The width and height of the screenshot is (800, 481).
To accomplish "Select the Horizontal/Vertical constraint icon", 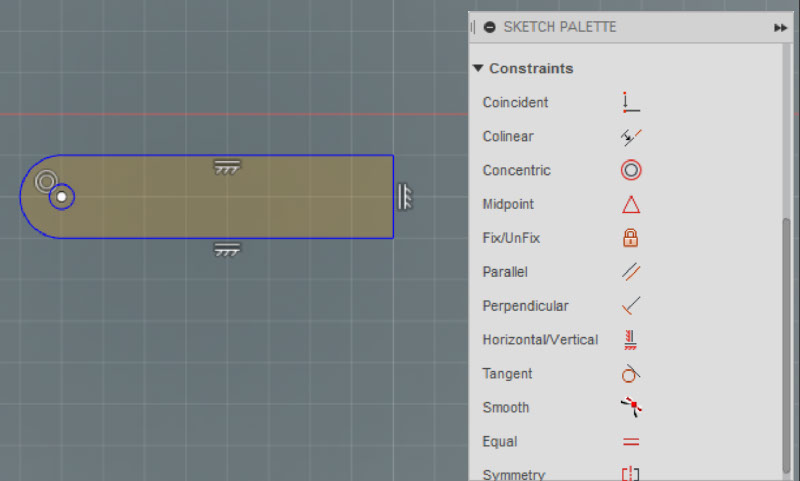I will point(631,340).
